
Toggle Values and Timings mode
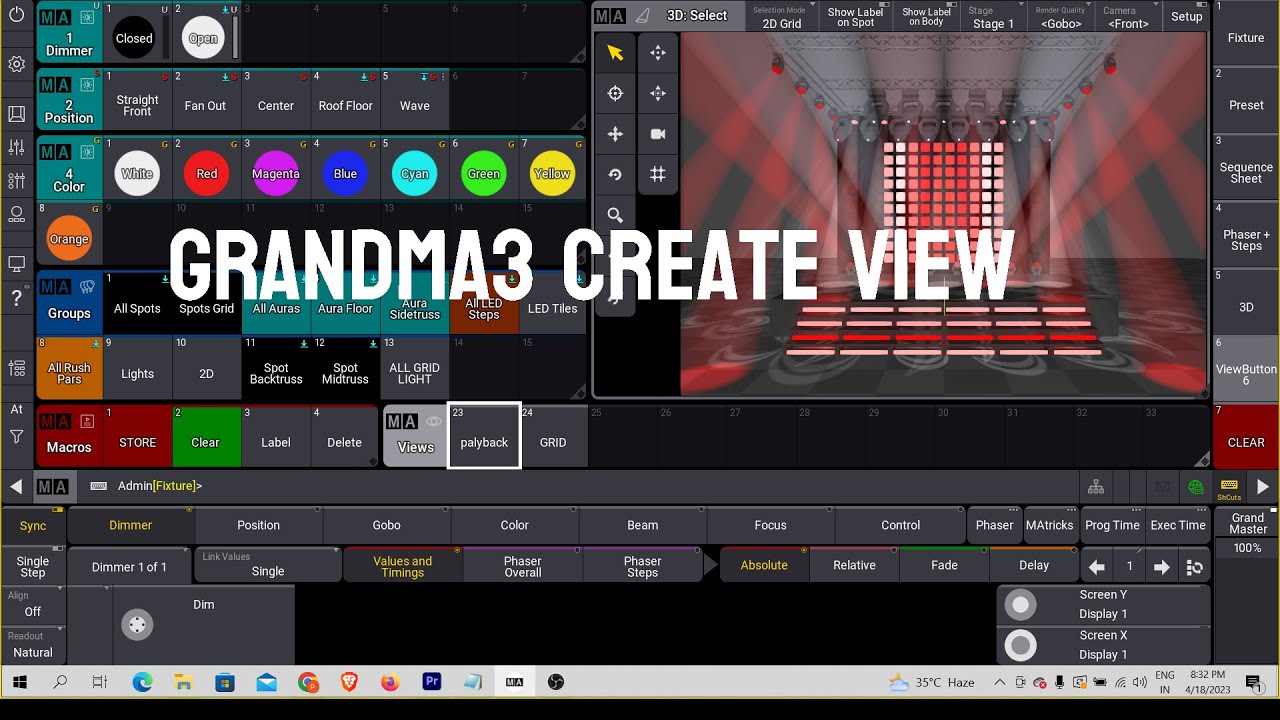coord(403,567)
